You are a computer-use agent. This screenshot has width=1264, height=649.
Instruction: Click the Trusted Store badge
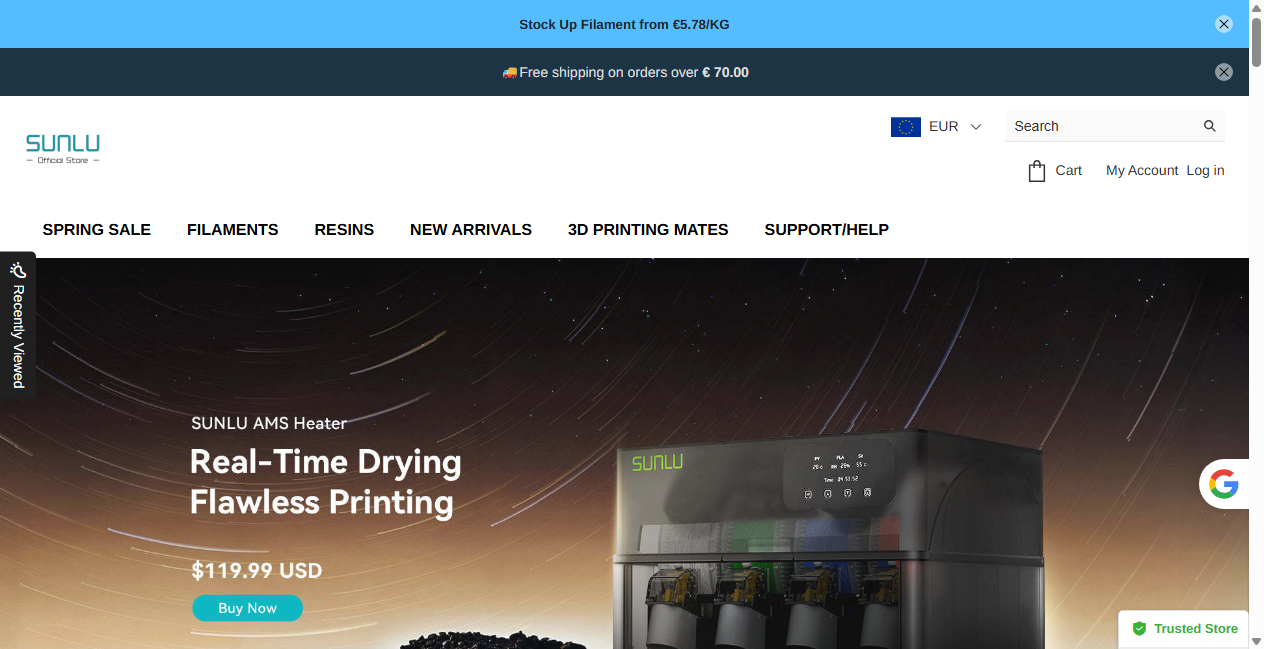pos(1184,629)
